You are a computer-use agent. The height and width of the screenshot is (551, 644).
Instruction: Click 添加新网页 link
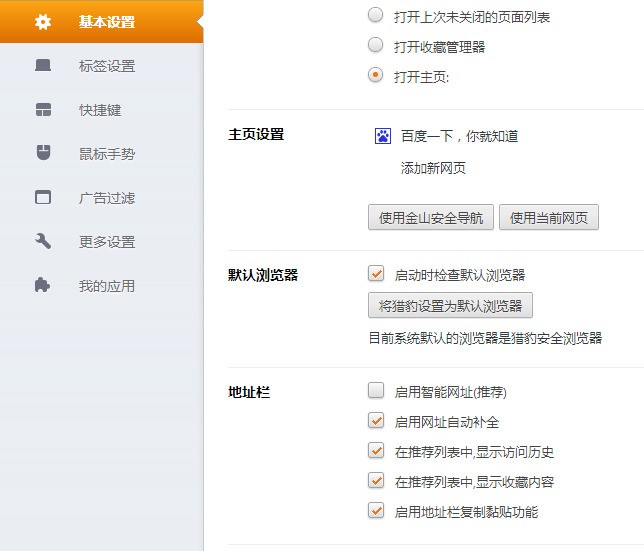tap(433, 168)
